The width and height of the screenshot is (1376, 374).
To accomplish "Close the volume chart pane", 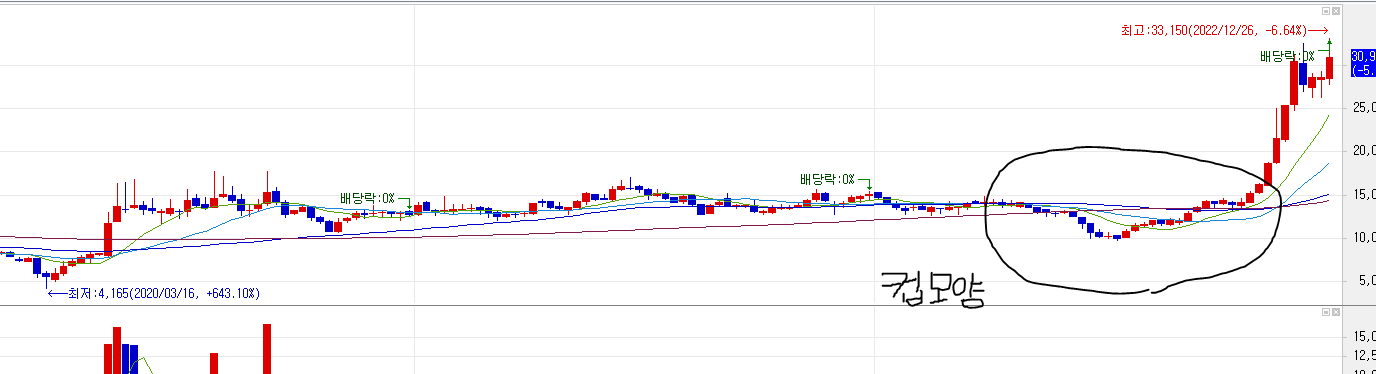I will click(x=1336, y=313).
